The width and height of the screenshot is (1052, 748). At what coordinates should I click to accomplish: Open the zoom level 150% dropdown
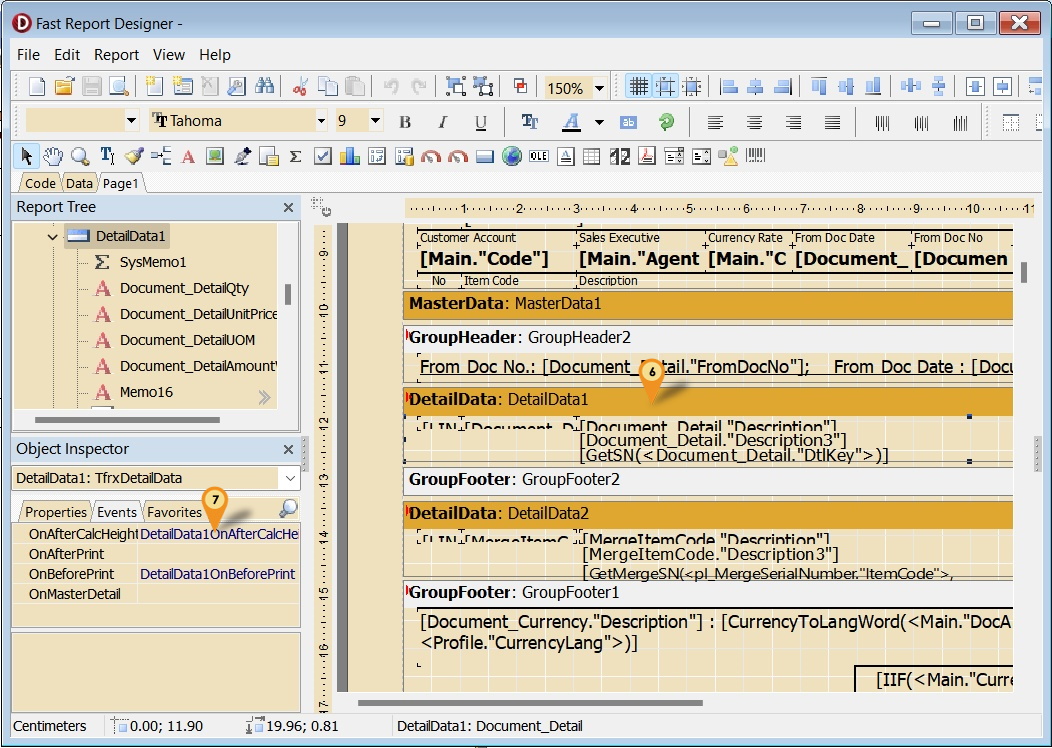click(x=599, y=88)
